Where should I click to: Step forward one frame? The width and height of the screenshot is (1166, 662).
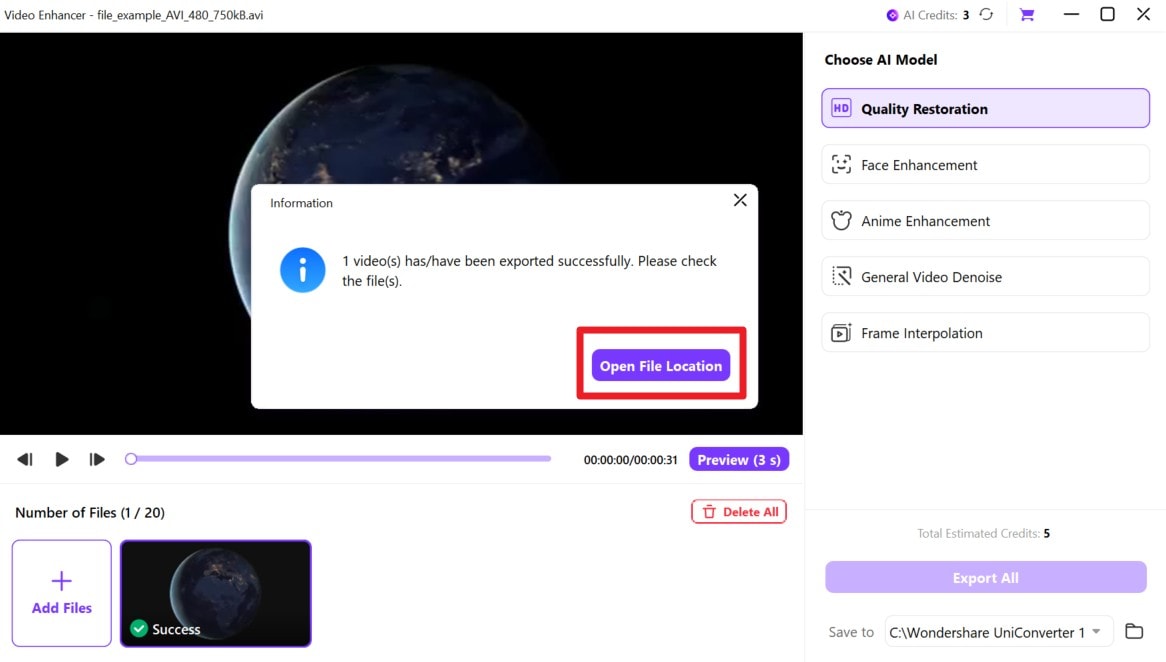click(x=97, y=458)
